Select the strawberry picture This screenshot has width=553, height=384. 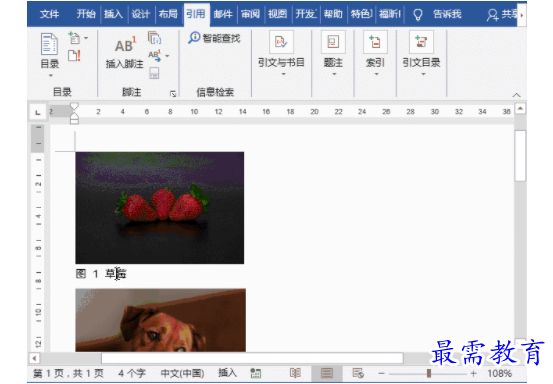click(x=159, y=208)
